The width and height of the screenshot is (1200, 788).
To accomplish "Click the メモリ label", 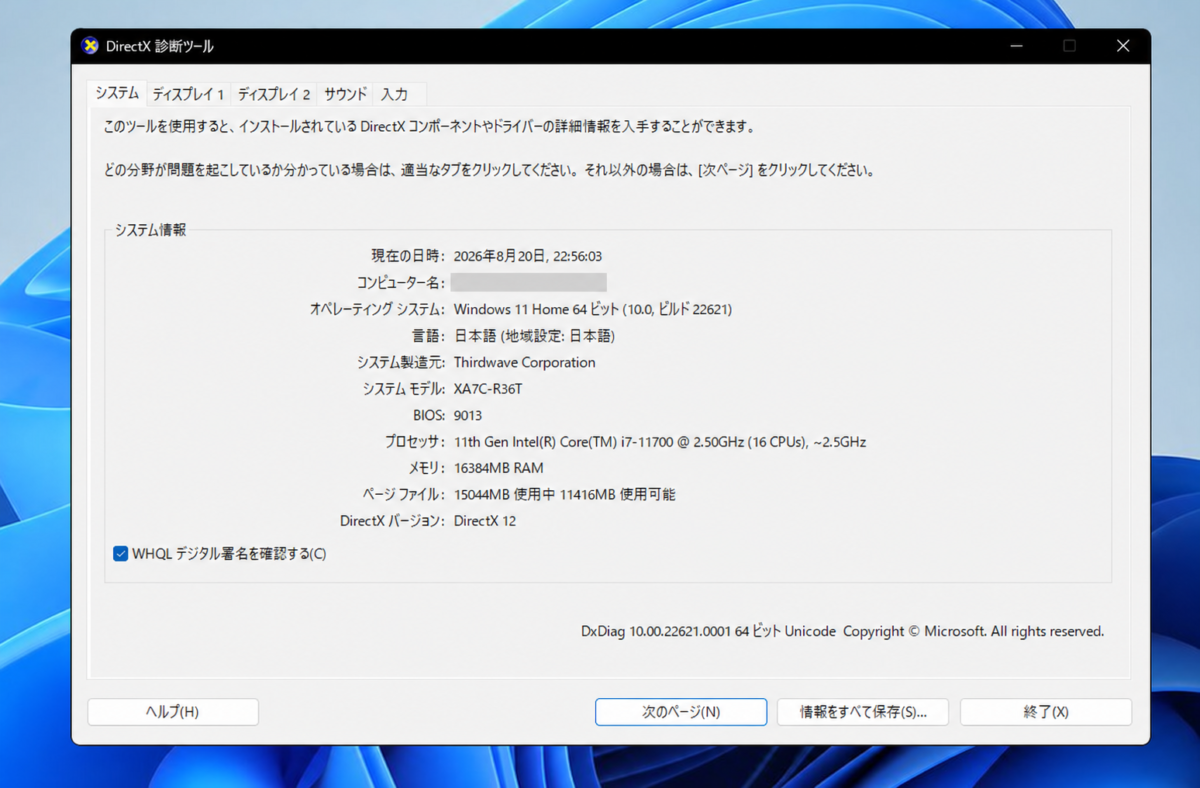I will point(426,468).
